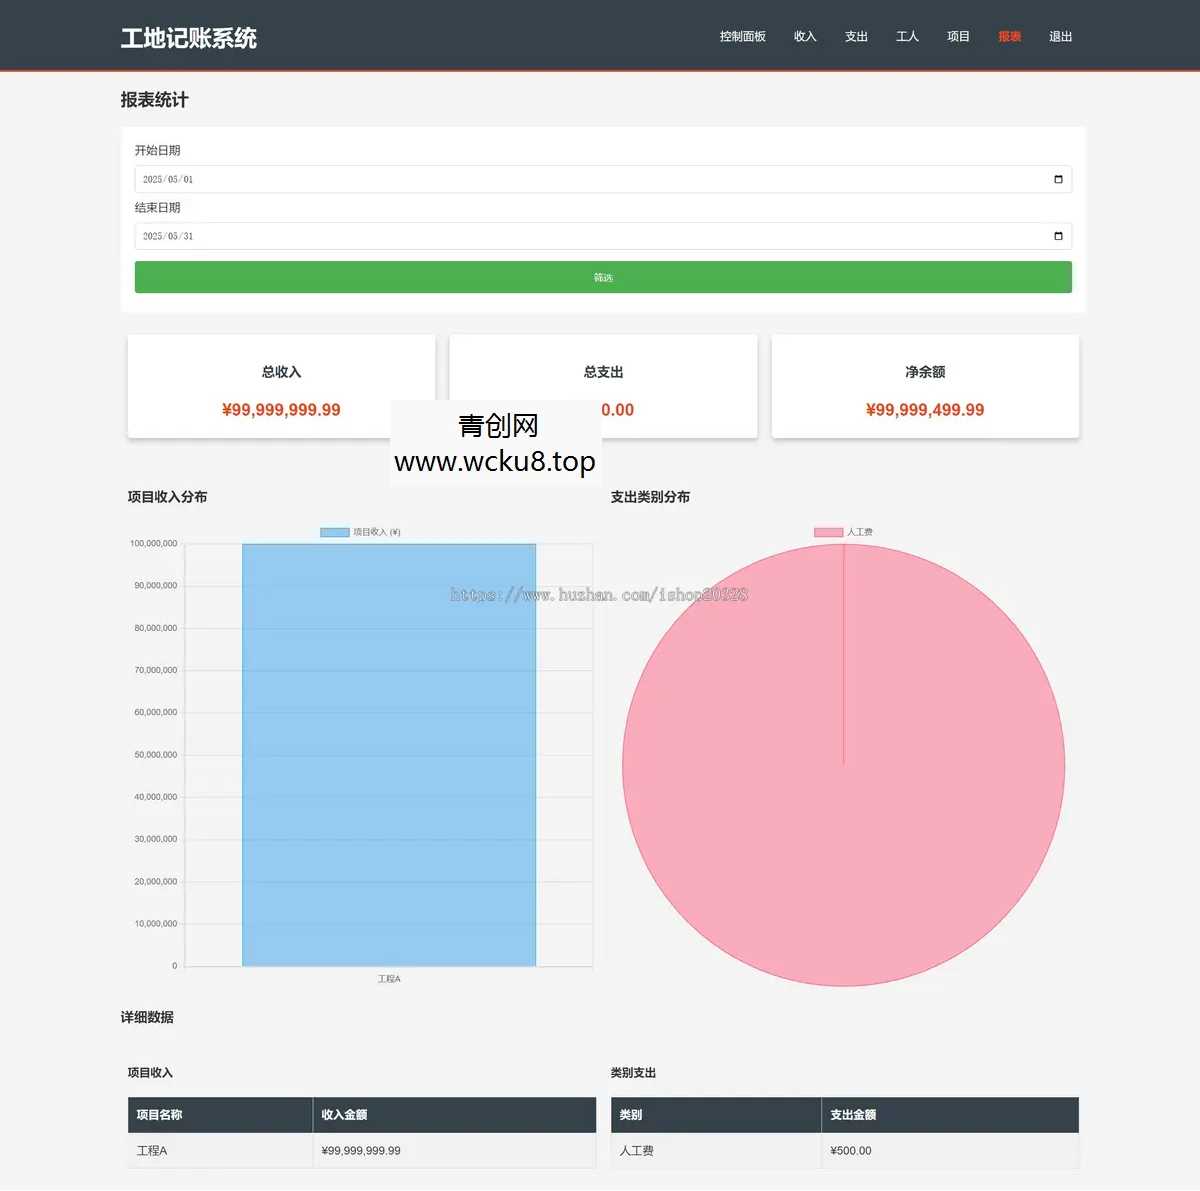Viewport: 1200px width, 1191px height.
Task: Open the 项目 navigation link
Action: [958, 37]
